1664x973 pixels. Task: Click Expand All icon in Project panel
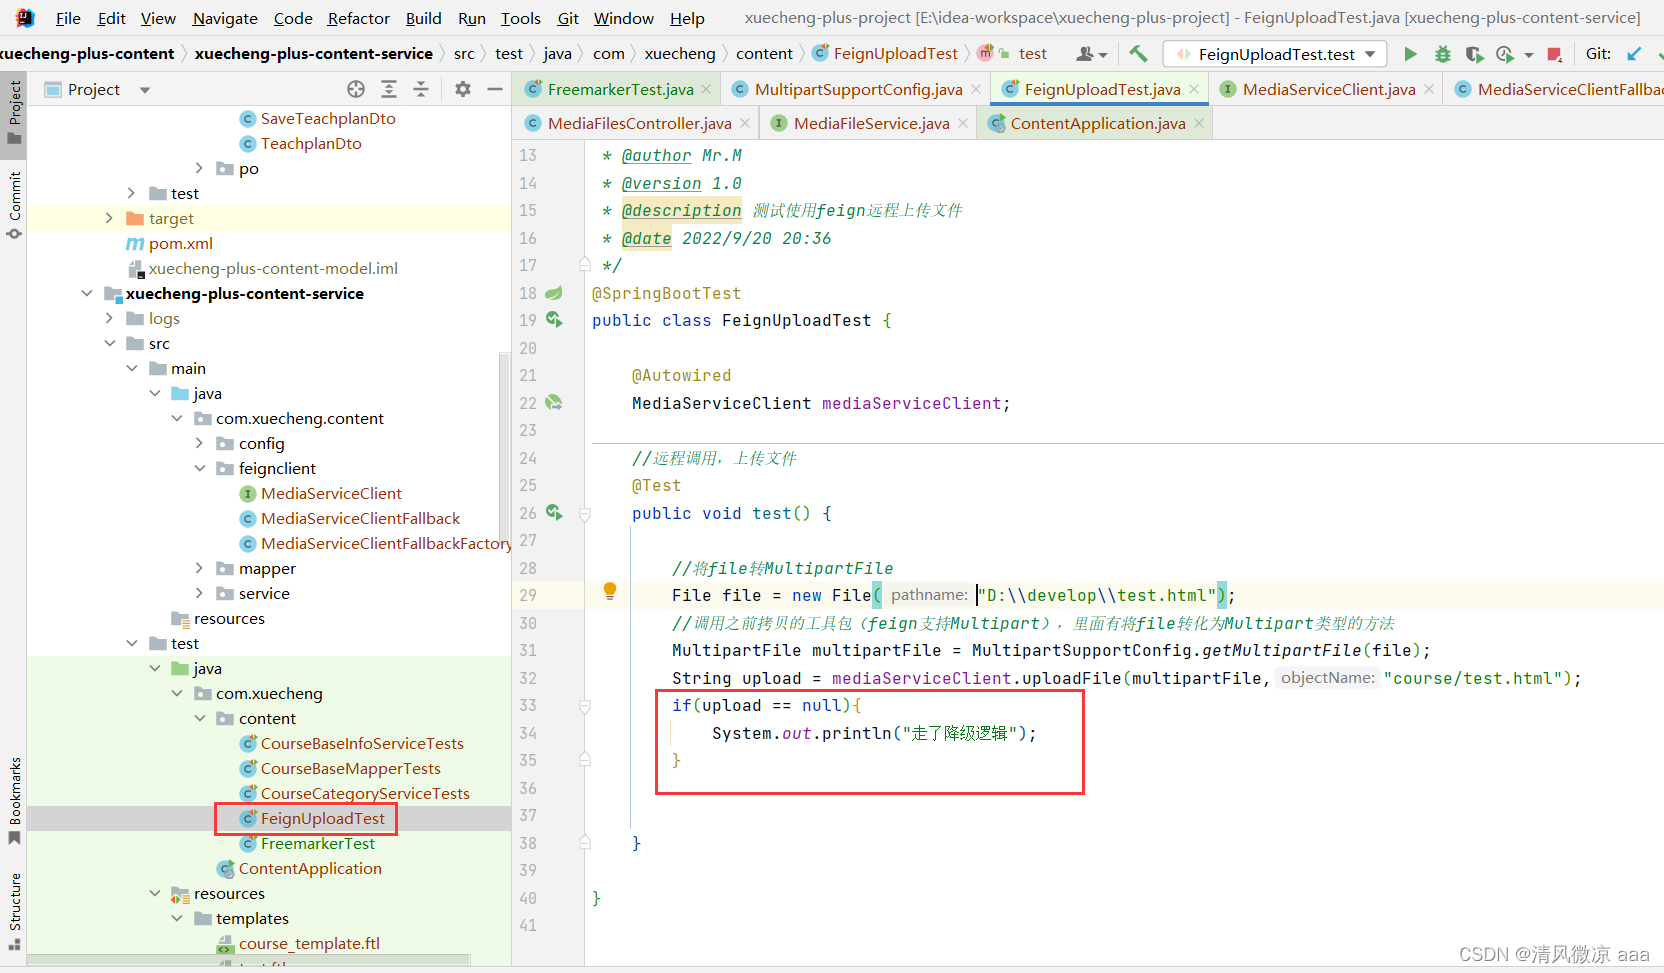click(389, 89)
